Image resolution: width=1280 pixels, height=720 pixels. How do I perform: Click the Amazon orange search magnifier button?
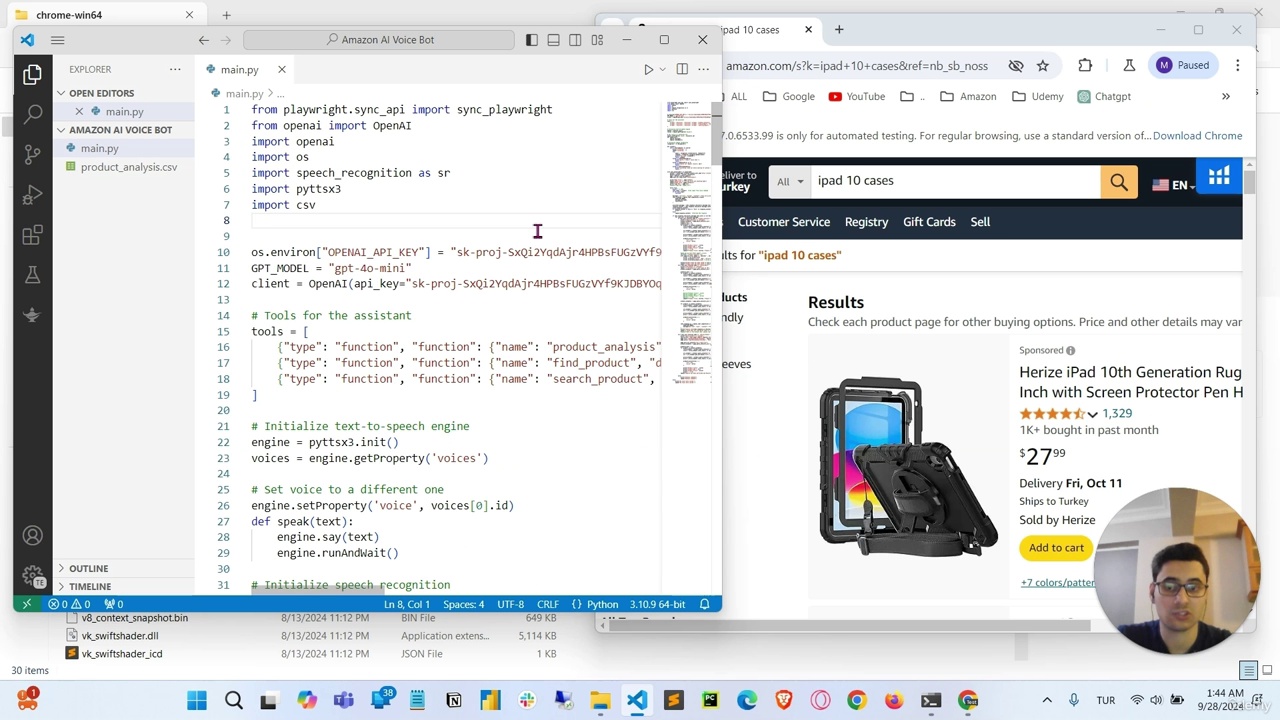(x=1119, y=182)
